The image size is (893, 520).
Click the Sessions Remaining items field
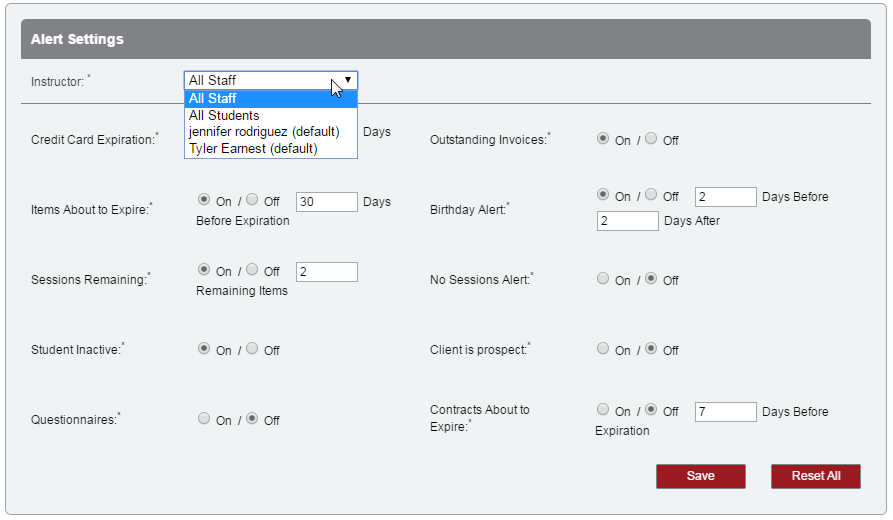(326, 272)
